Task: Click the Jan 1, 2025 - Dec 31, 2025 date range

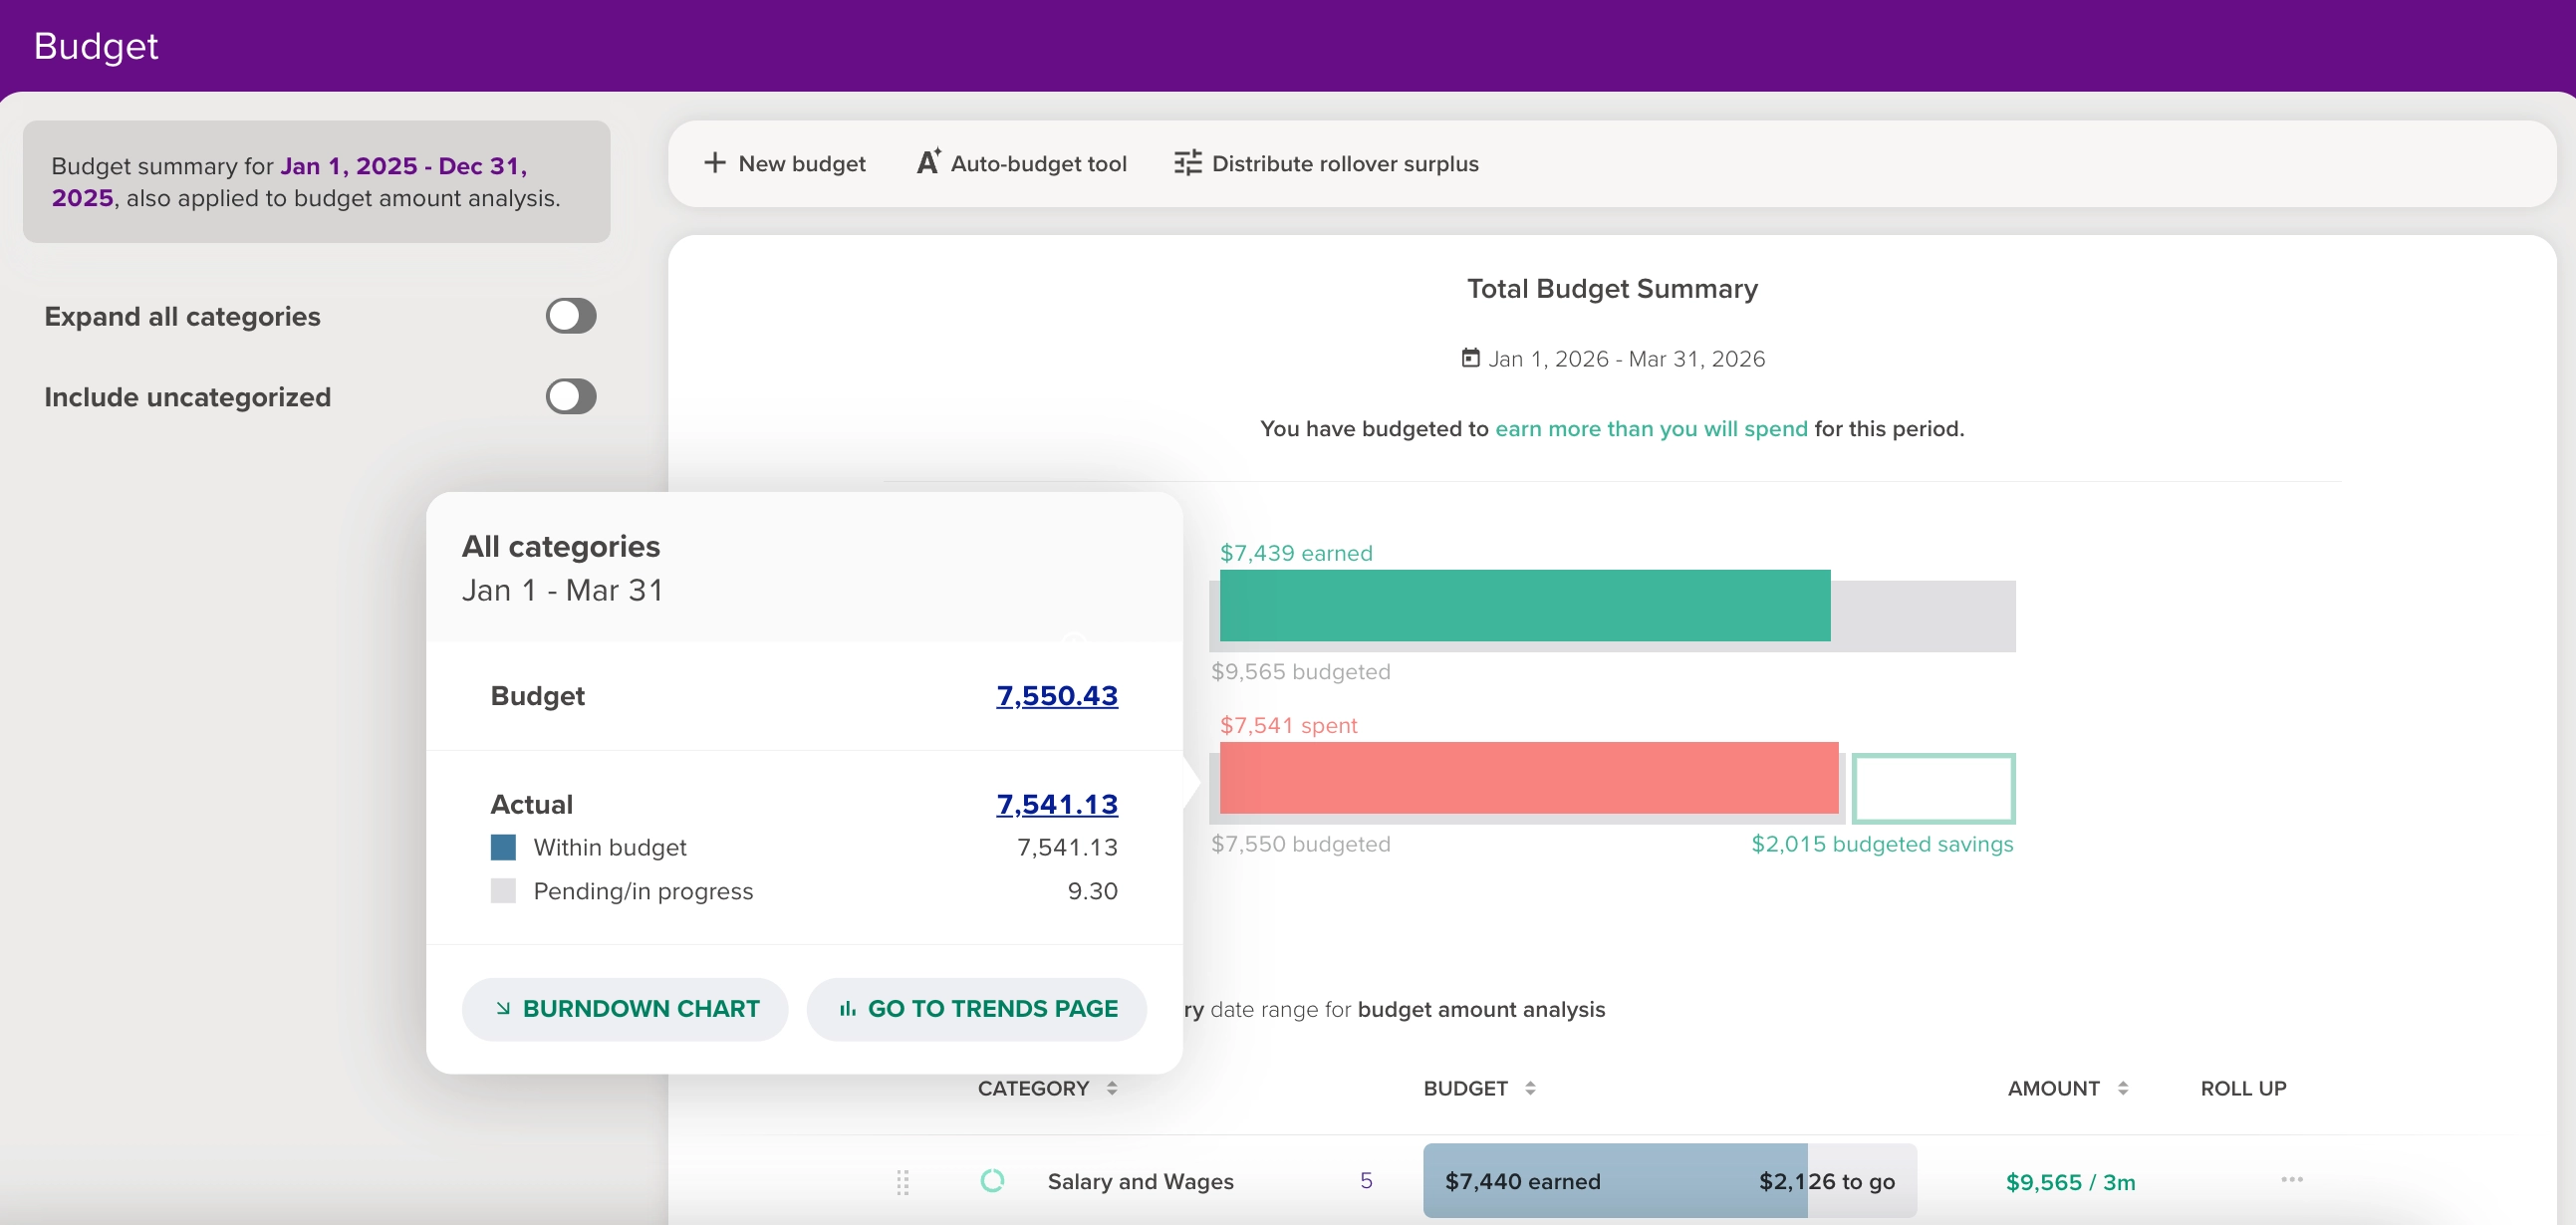Action: (x=403, y=166)
